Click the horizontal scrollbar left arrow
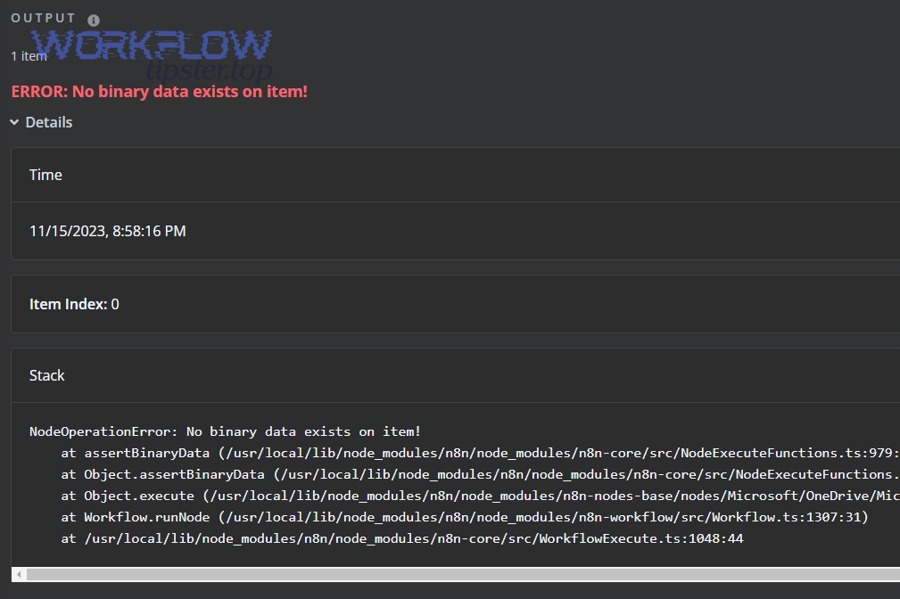 [x=19, y=574]
